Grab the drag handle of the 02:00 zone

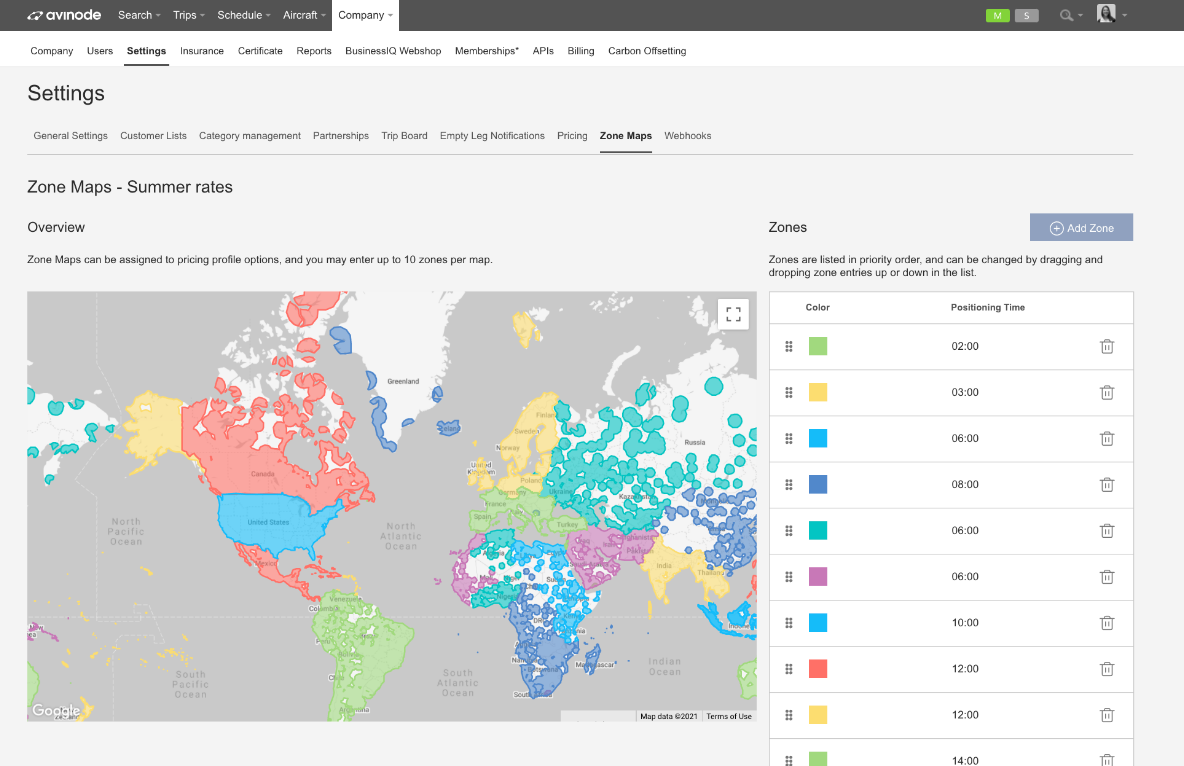click(x=788, y=347)
